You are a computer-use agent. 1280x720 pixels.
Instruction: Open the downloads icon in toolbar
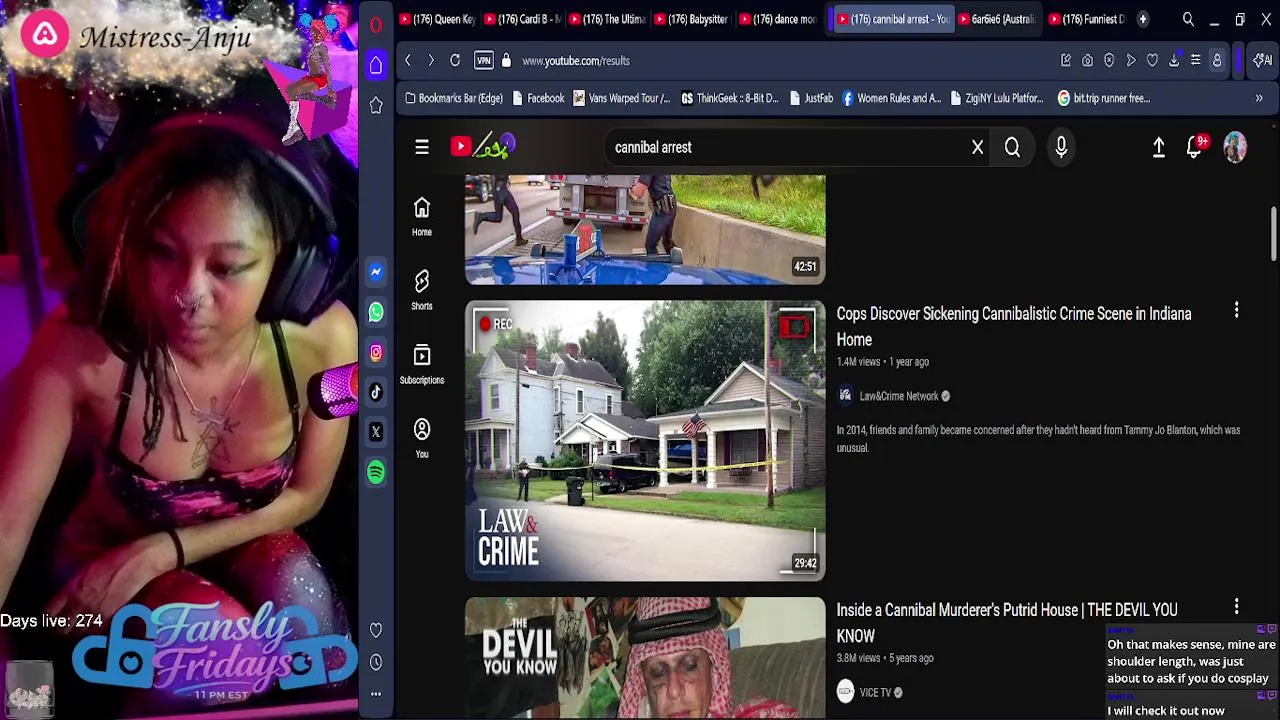[x=1174, y=61]
